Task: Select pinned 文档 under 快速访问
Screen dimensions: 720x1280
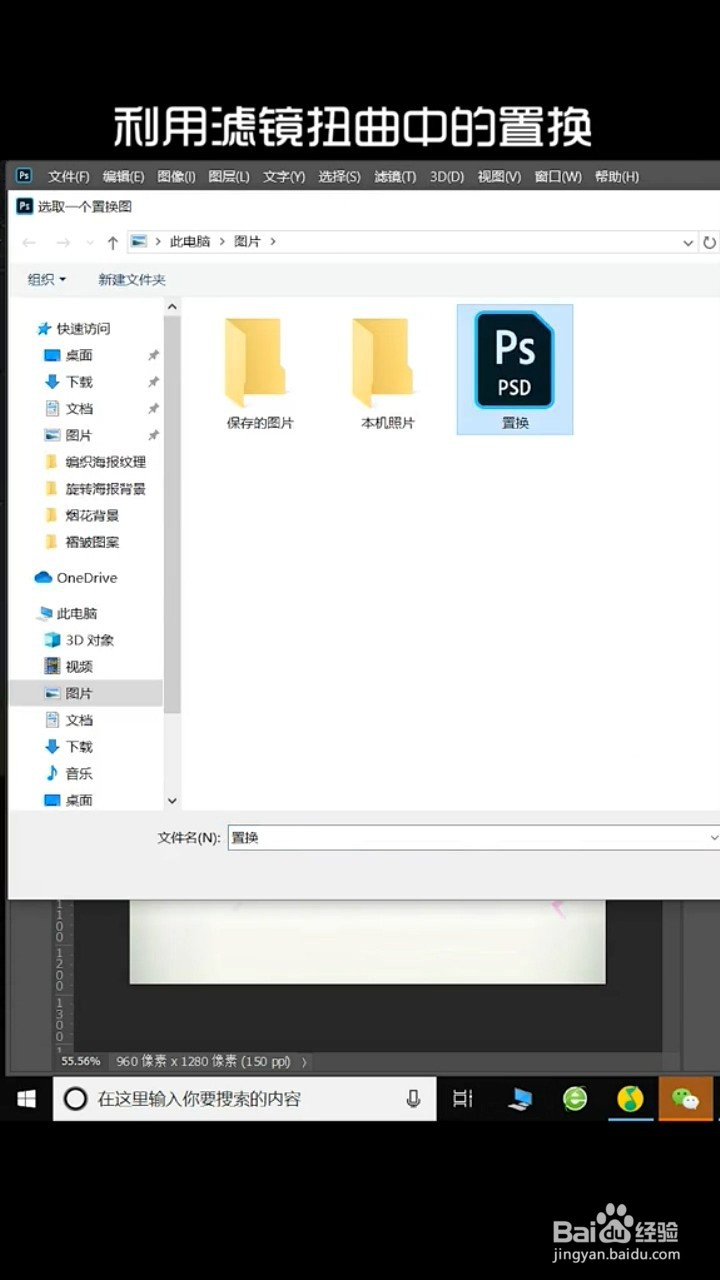Action: coord(70,408)
